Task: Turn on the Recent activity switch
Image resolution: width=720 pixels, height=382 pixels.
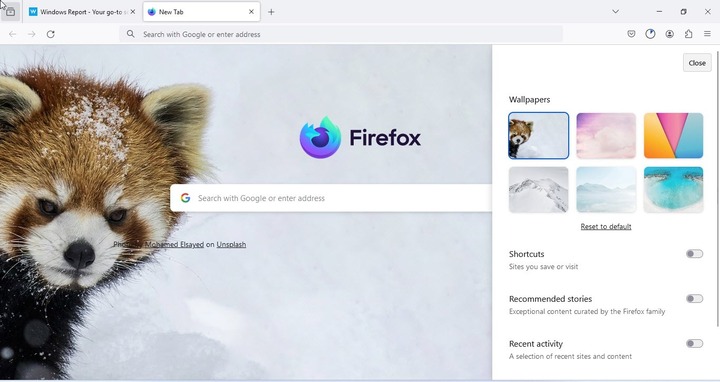Action: pyautogui.click(x=694, y=343)
